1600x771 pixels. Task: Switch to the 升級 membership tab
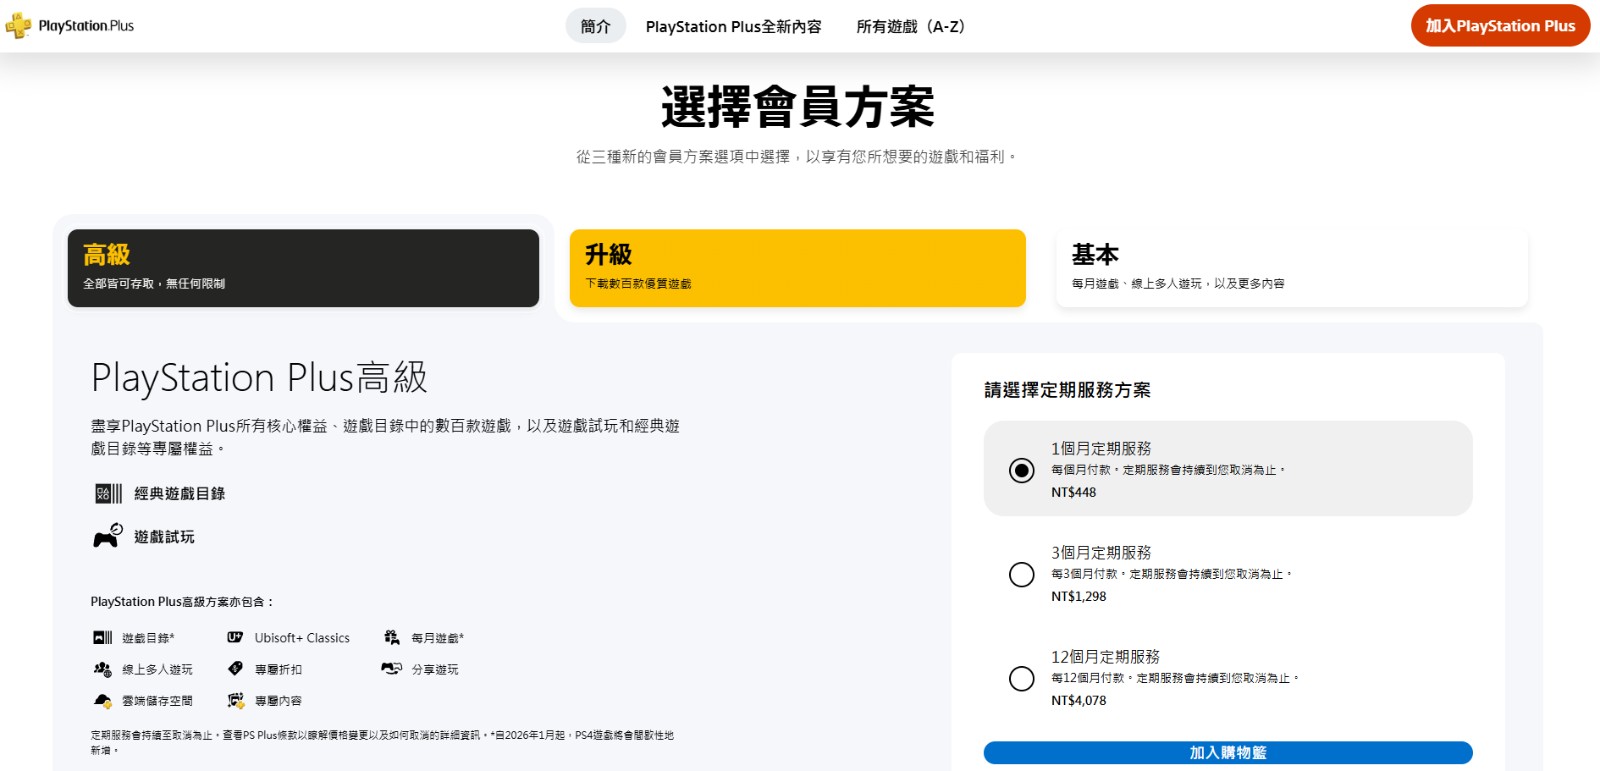click(x=798, y=268)
